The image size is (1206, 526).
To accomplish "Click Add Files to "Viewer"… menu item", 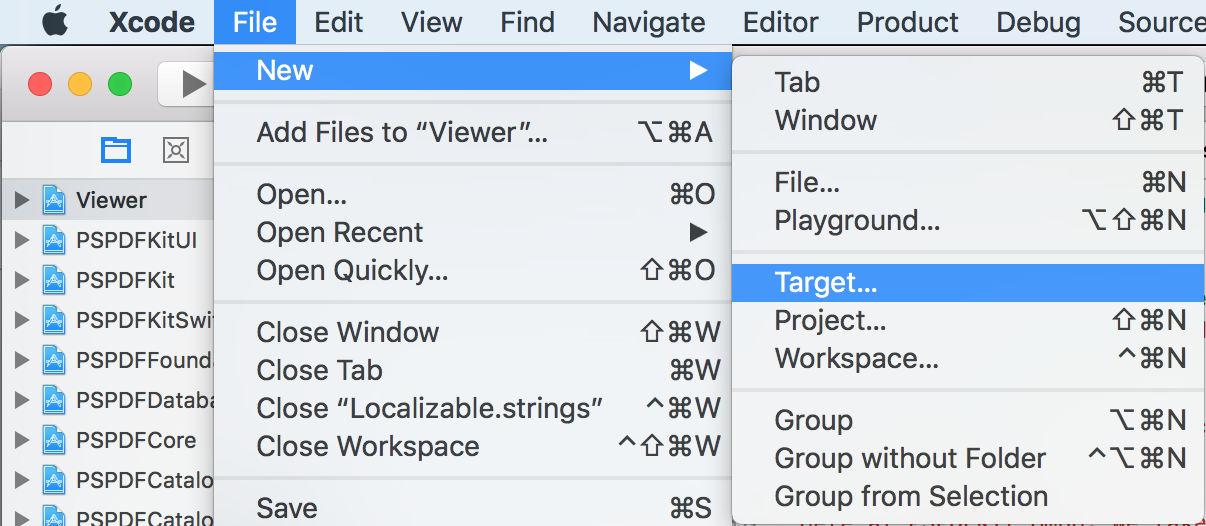I will point(402,133).
